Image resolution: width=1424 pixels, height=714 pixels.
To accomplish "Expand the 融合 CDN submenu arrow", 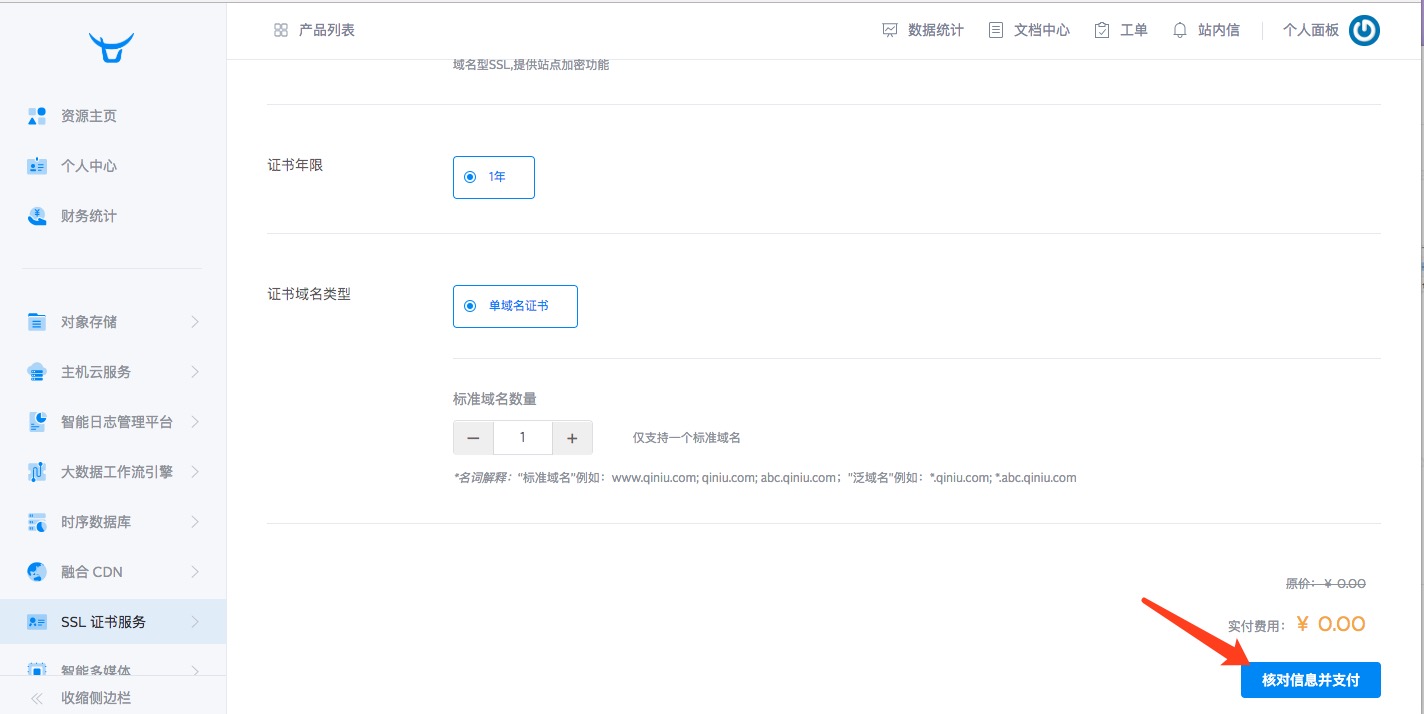I will (195, 572).
